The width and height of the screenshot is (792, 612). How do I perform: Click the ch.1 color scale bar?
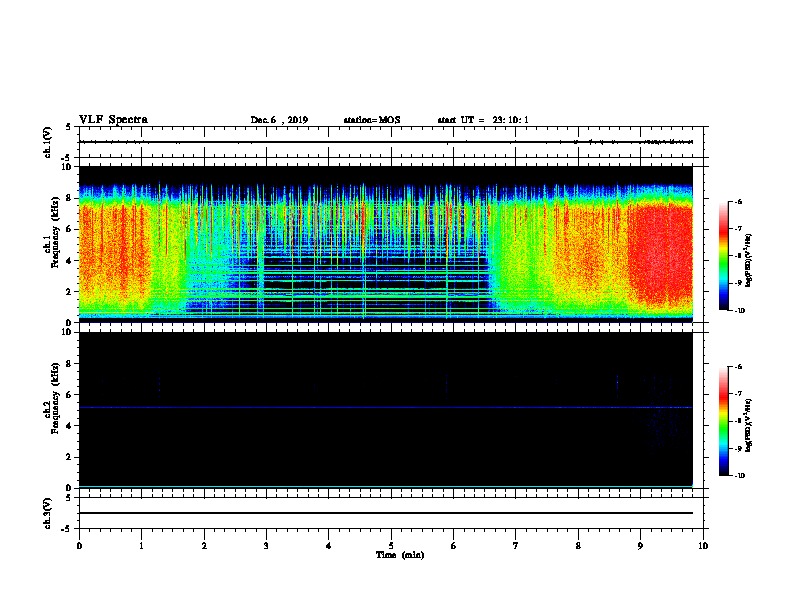(724, 256)
